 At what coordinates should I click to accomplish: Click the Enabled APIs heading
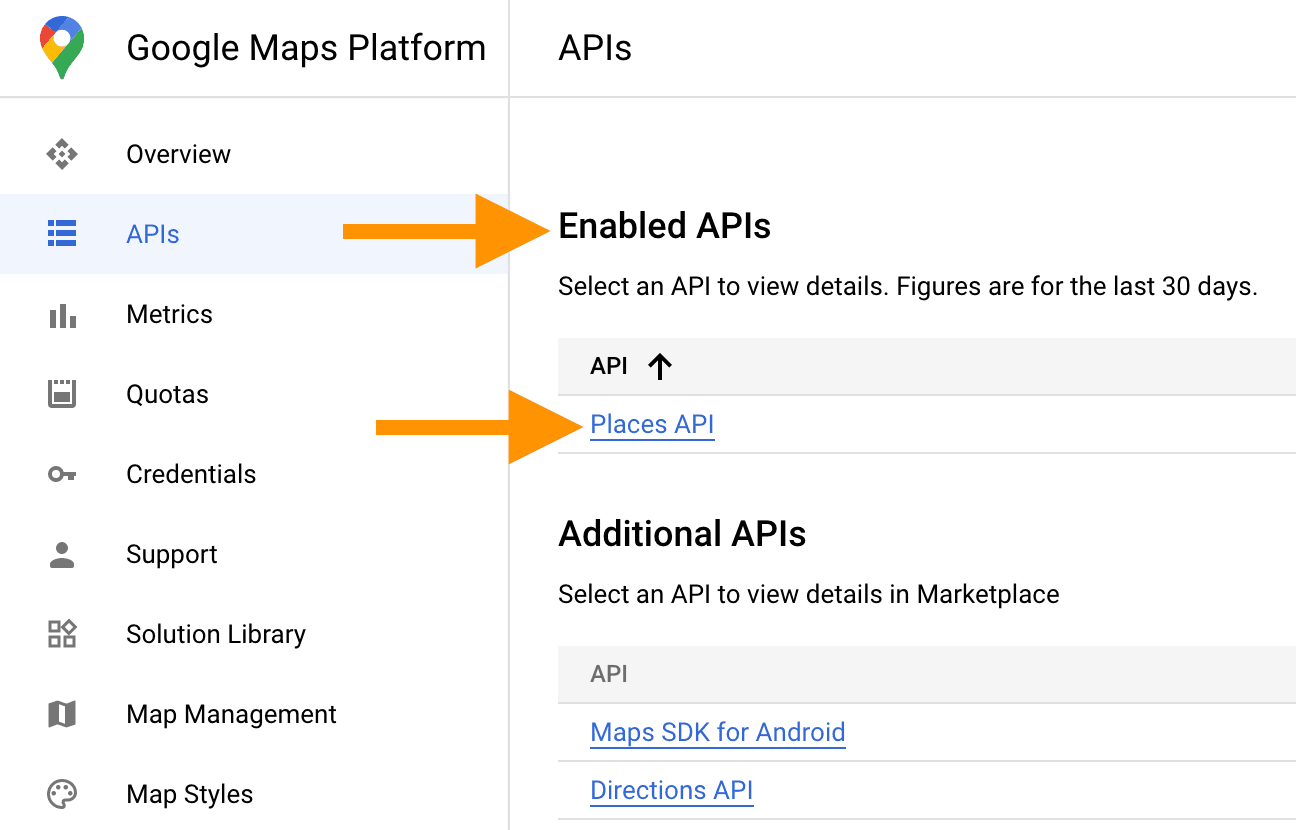(664, 227)
